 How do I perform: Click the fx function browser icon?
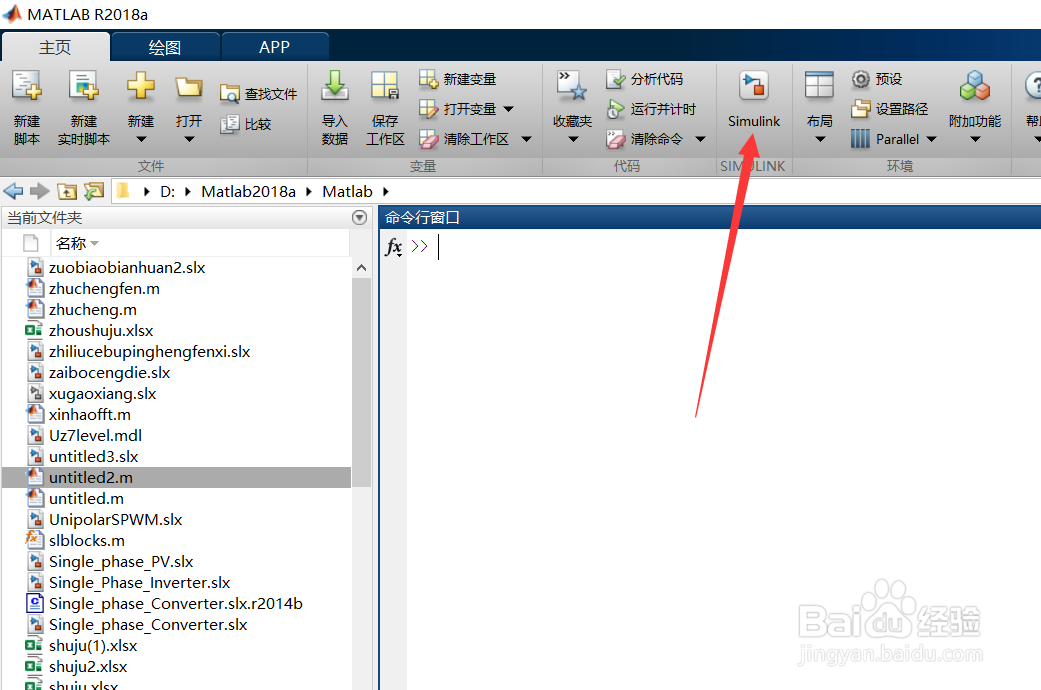(x=394, y=247)
